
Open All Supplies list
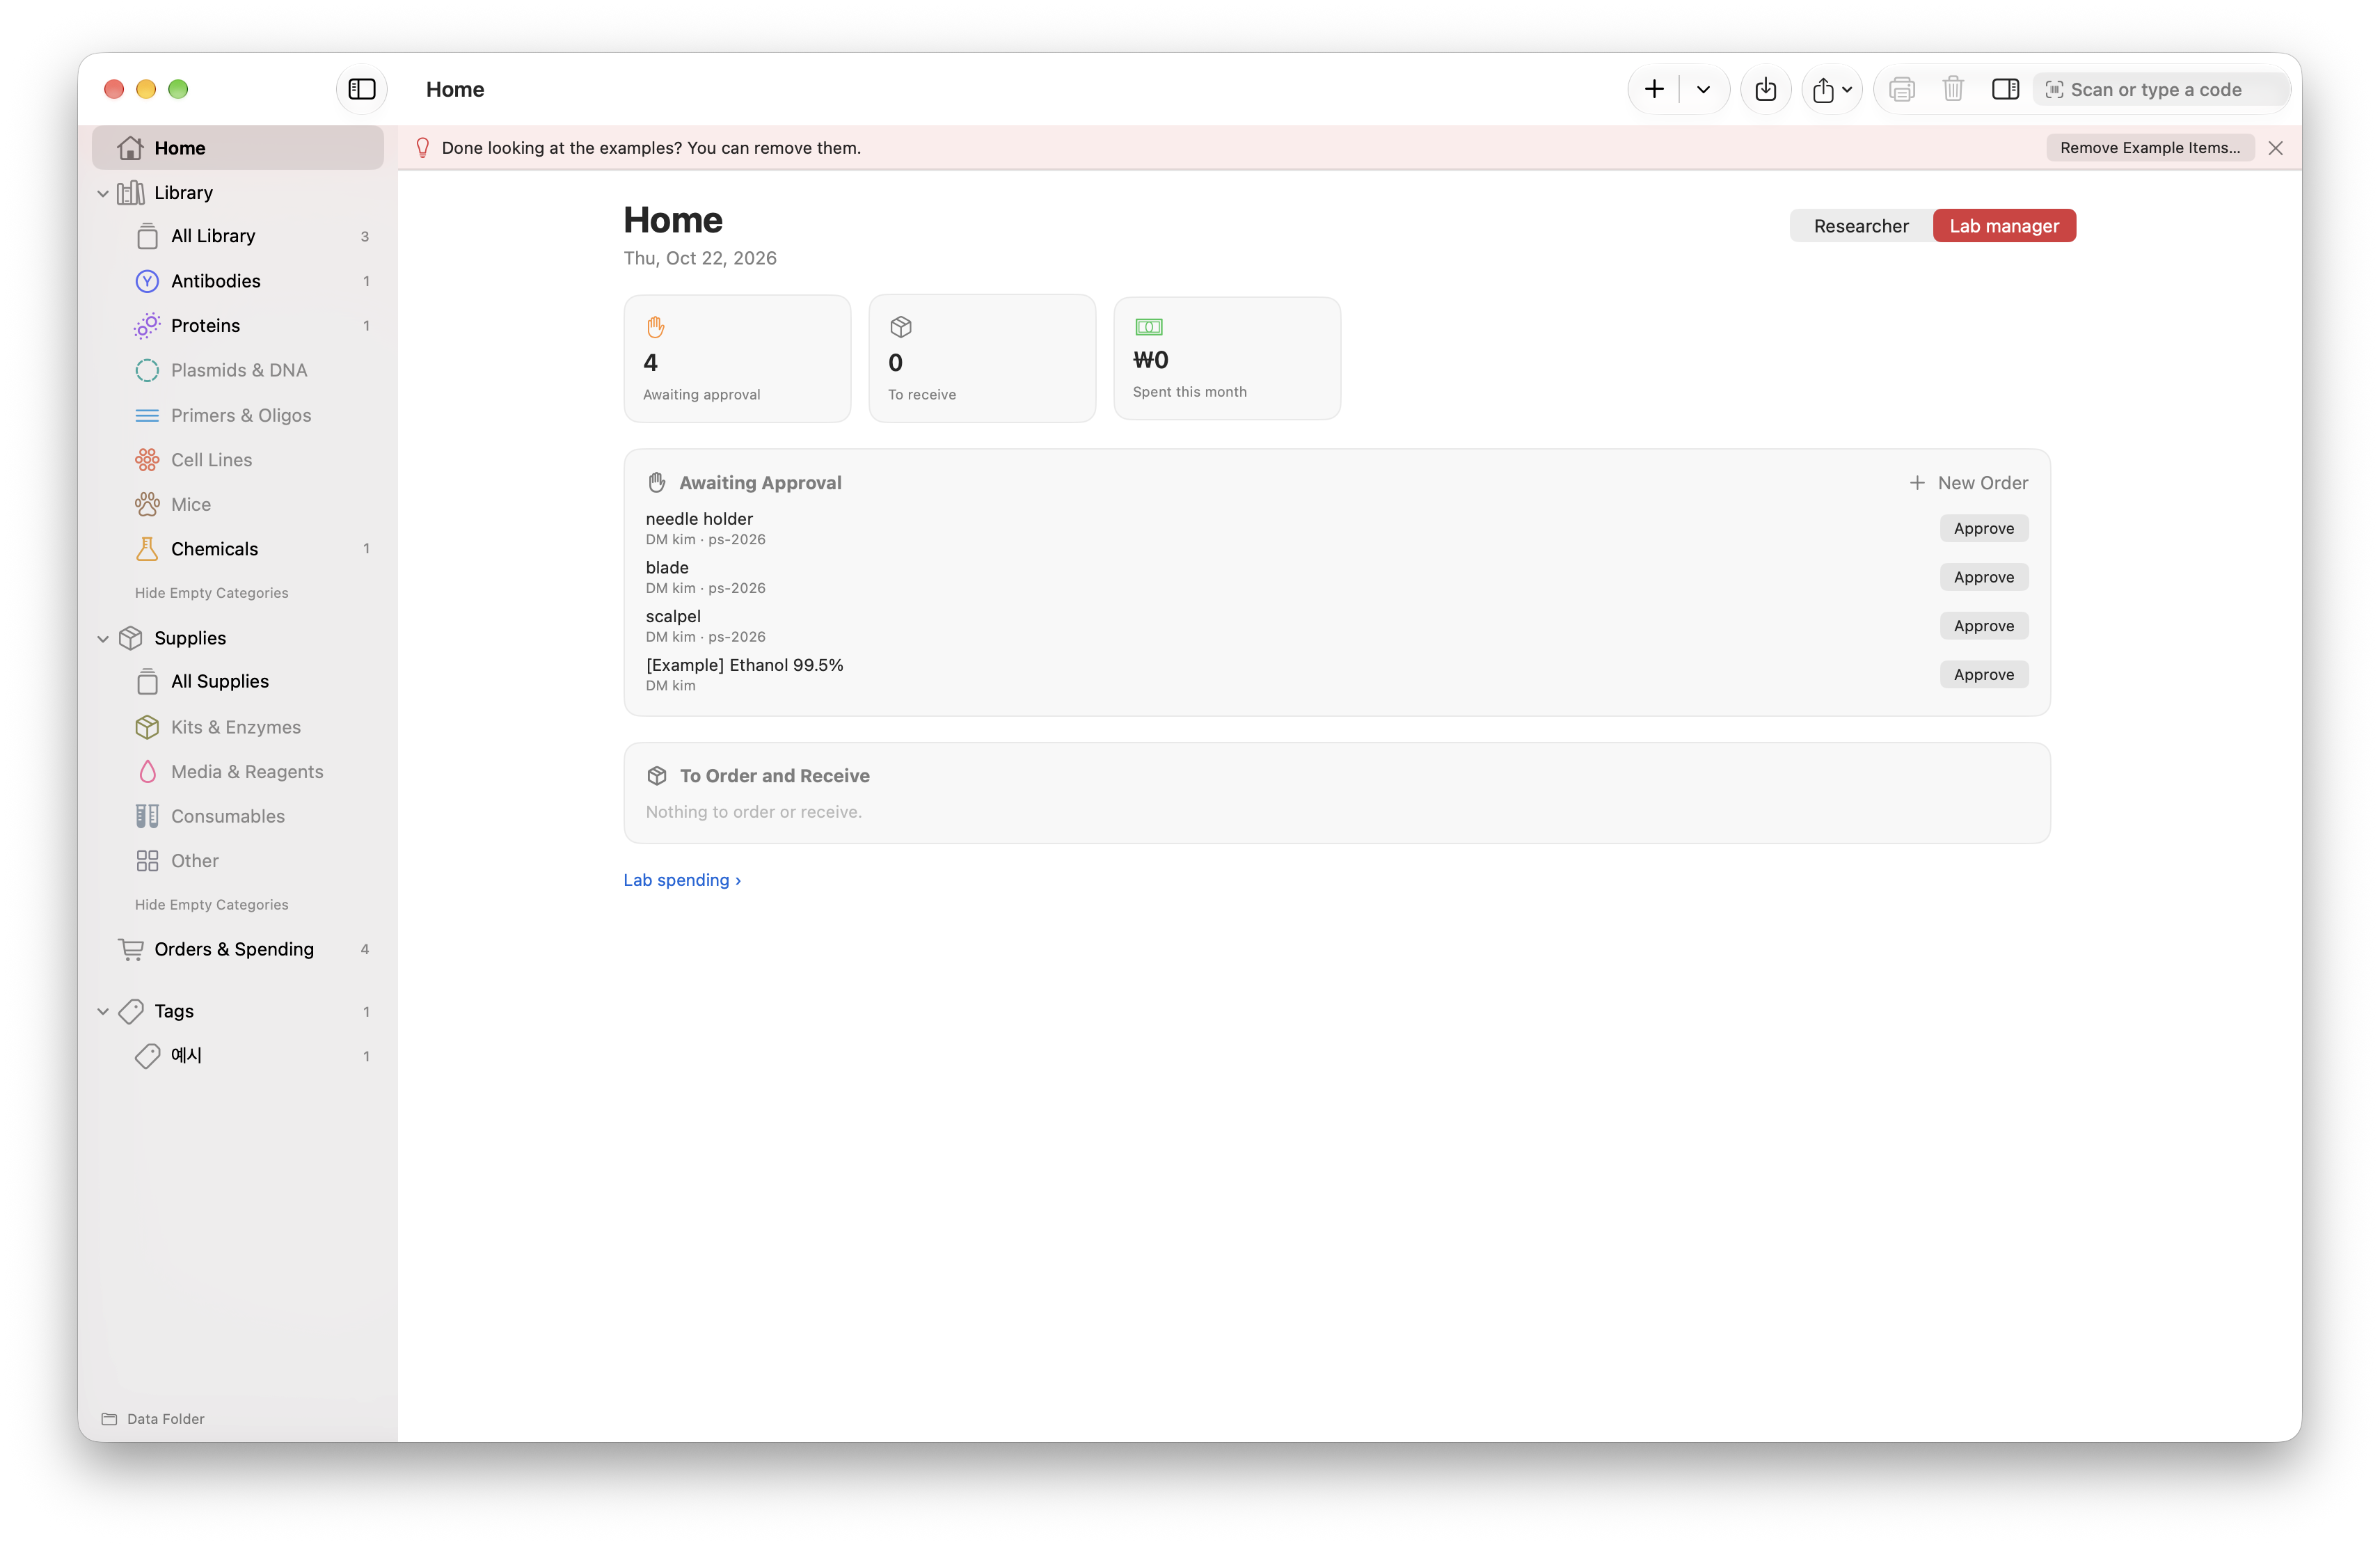(x=238, y=681)
